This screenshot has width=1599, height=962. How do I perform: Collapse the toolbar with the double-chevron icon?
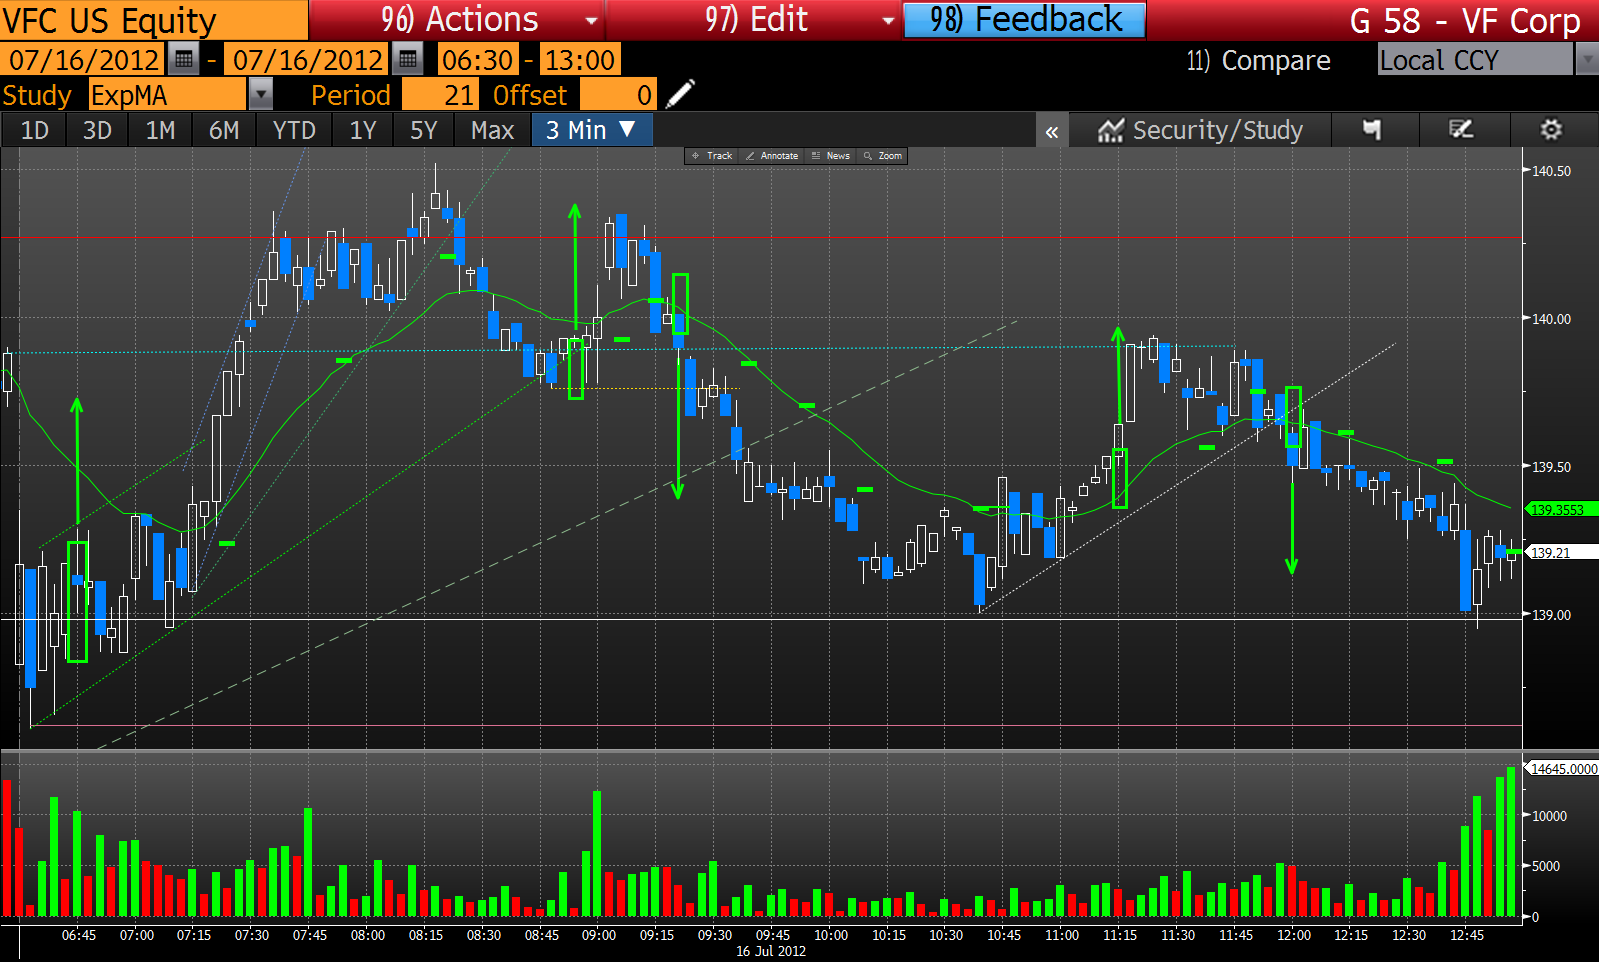pyautogui.click(x=1052, y=131)
